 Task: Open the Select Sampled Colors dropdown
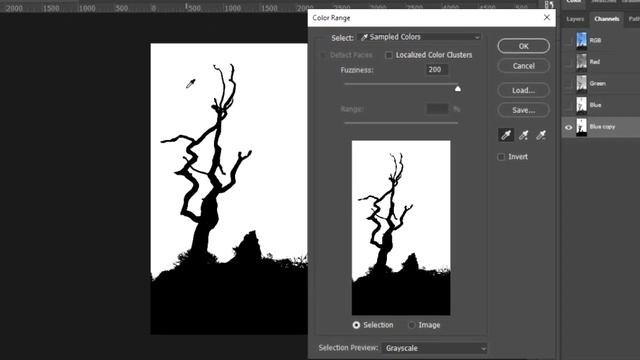(x=420, y=37)
